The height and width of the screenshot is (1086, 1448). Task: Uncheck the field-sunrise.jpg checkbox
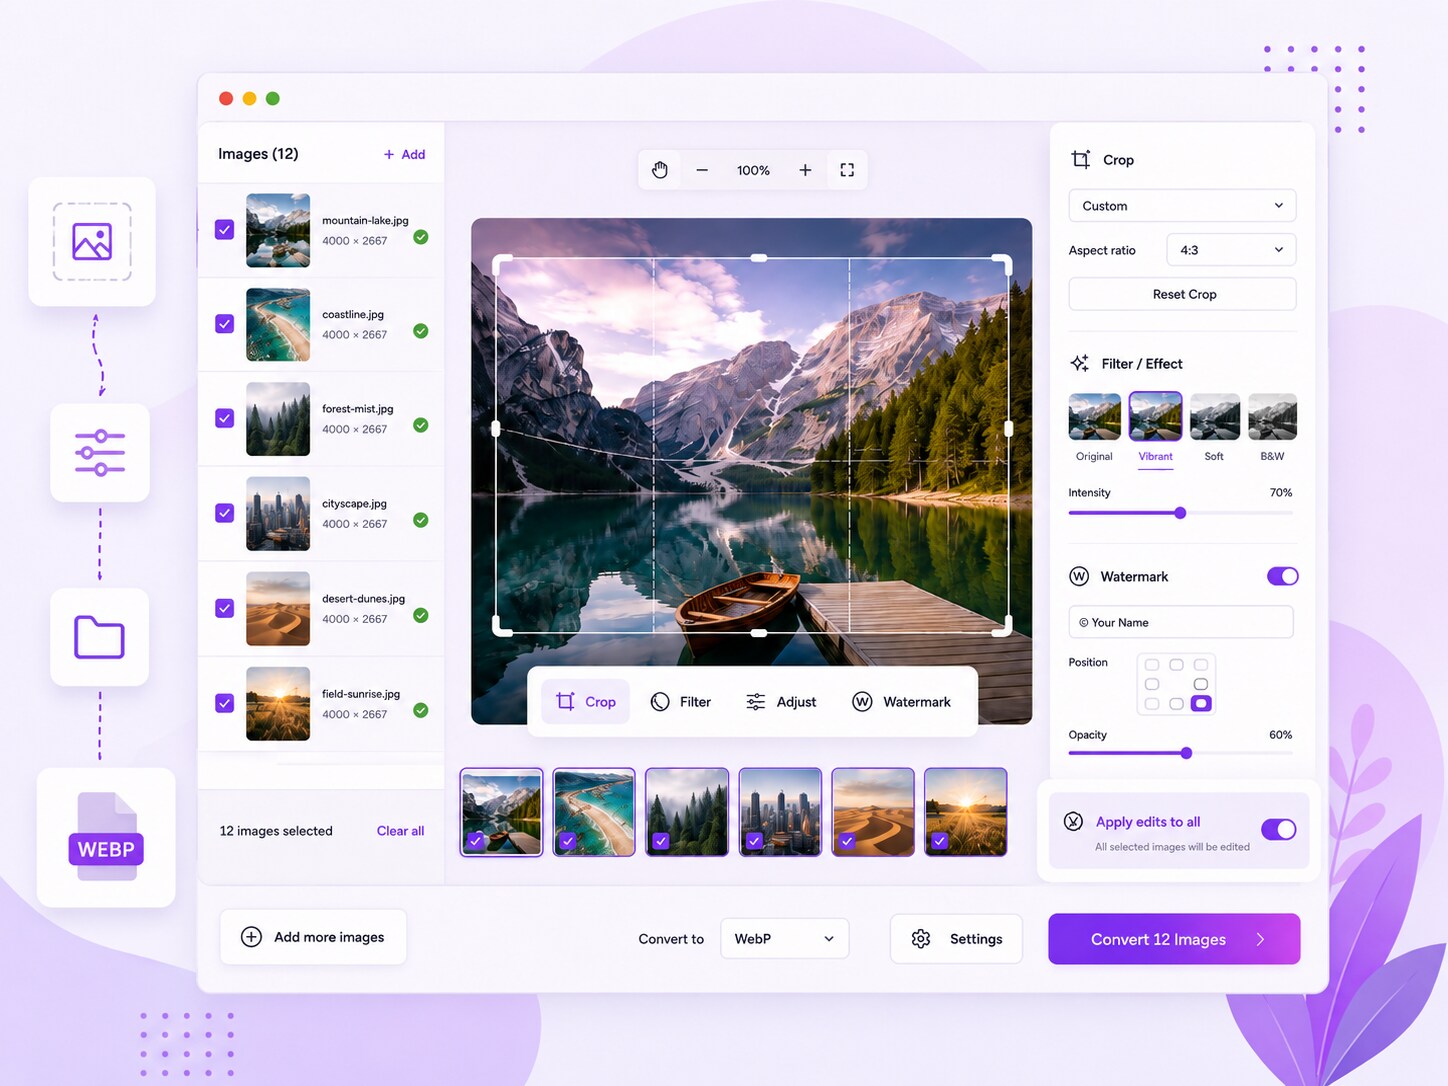225,703
